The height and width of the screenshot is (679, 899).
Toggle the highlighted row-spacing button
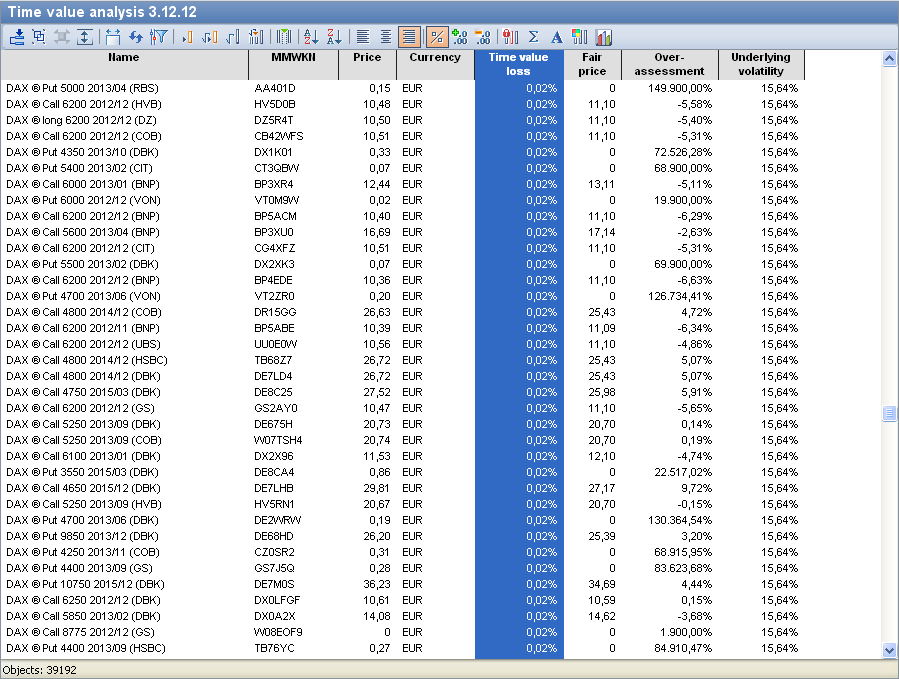[x=409, y=37]
